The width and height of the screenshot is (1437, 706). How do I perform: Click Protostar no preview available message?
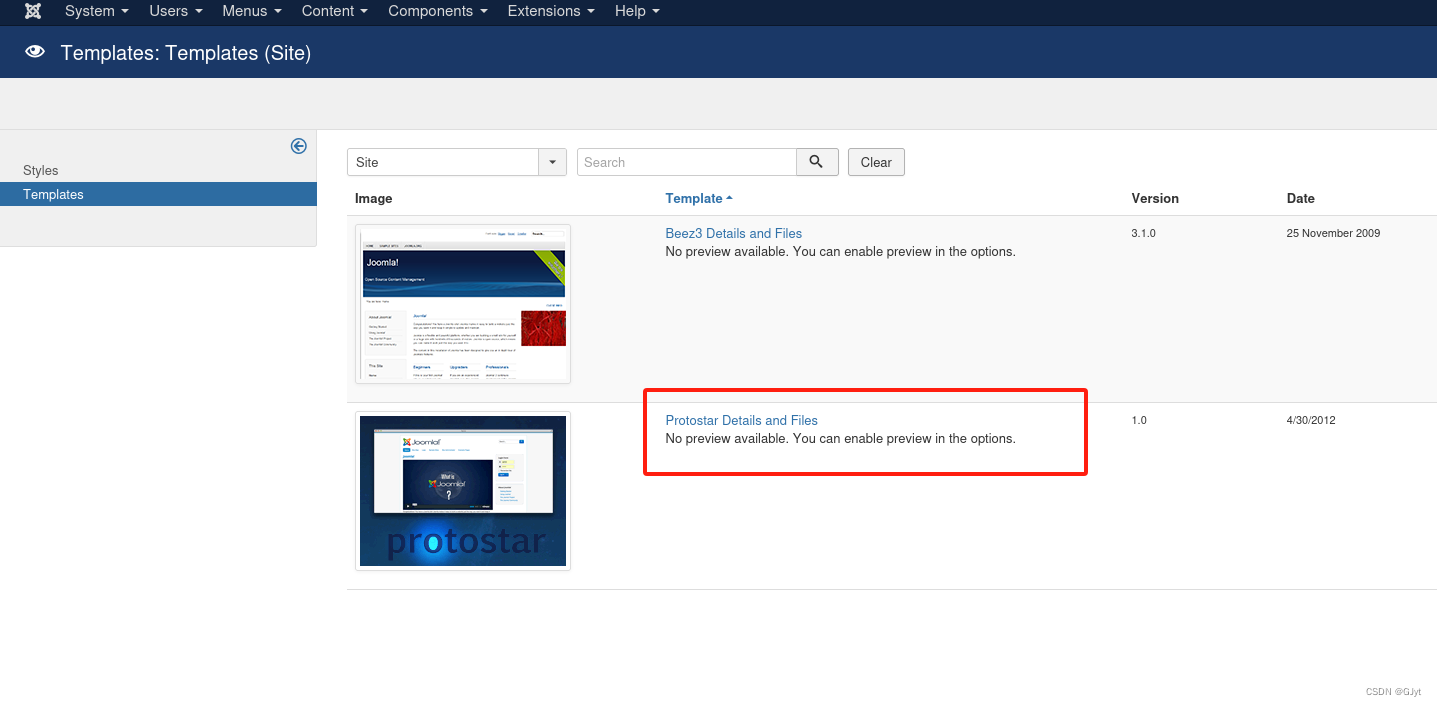click(841, 438)
